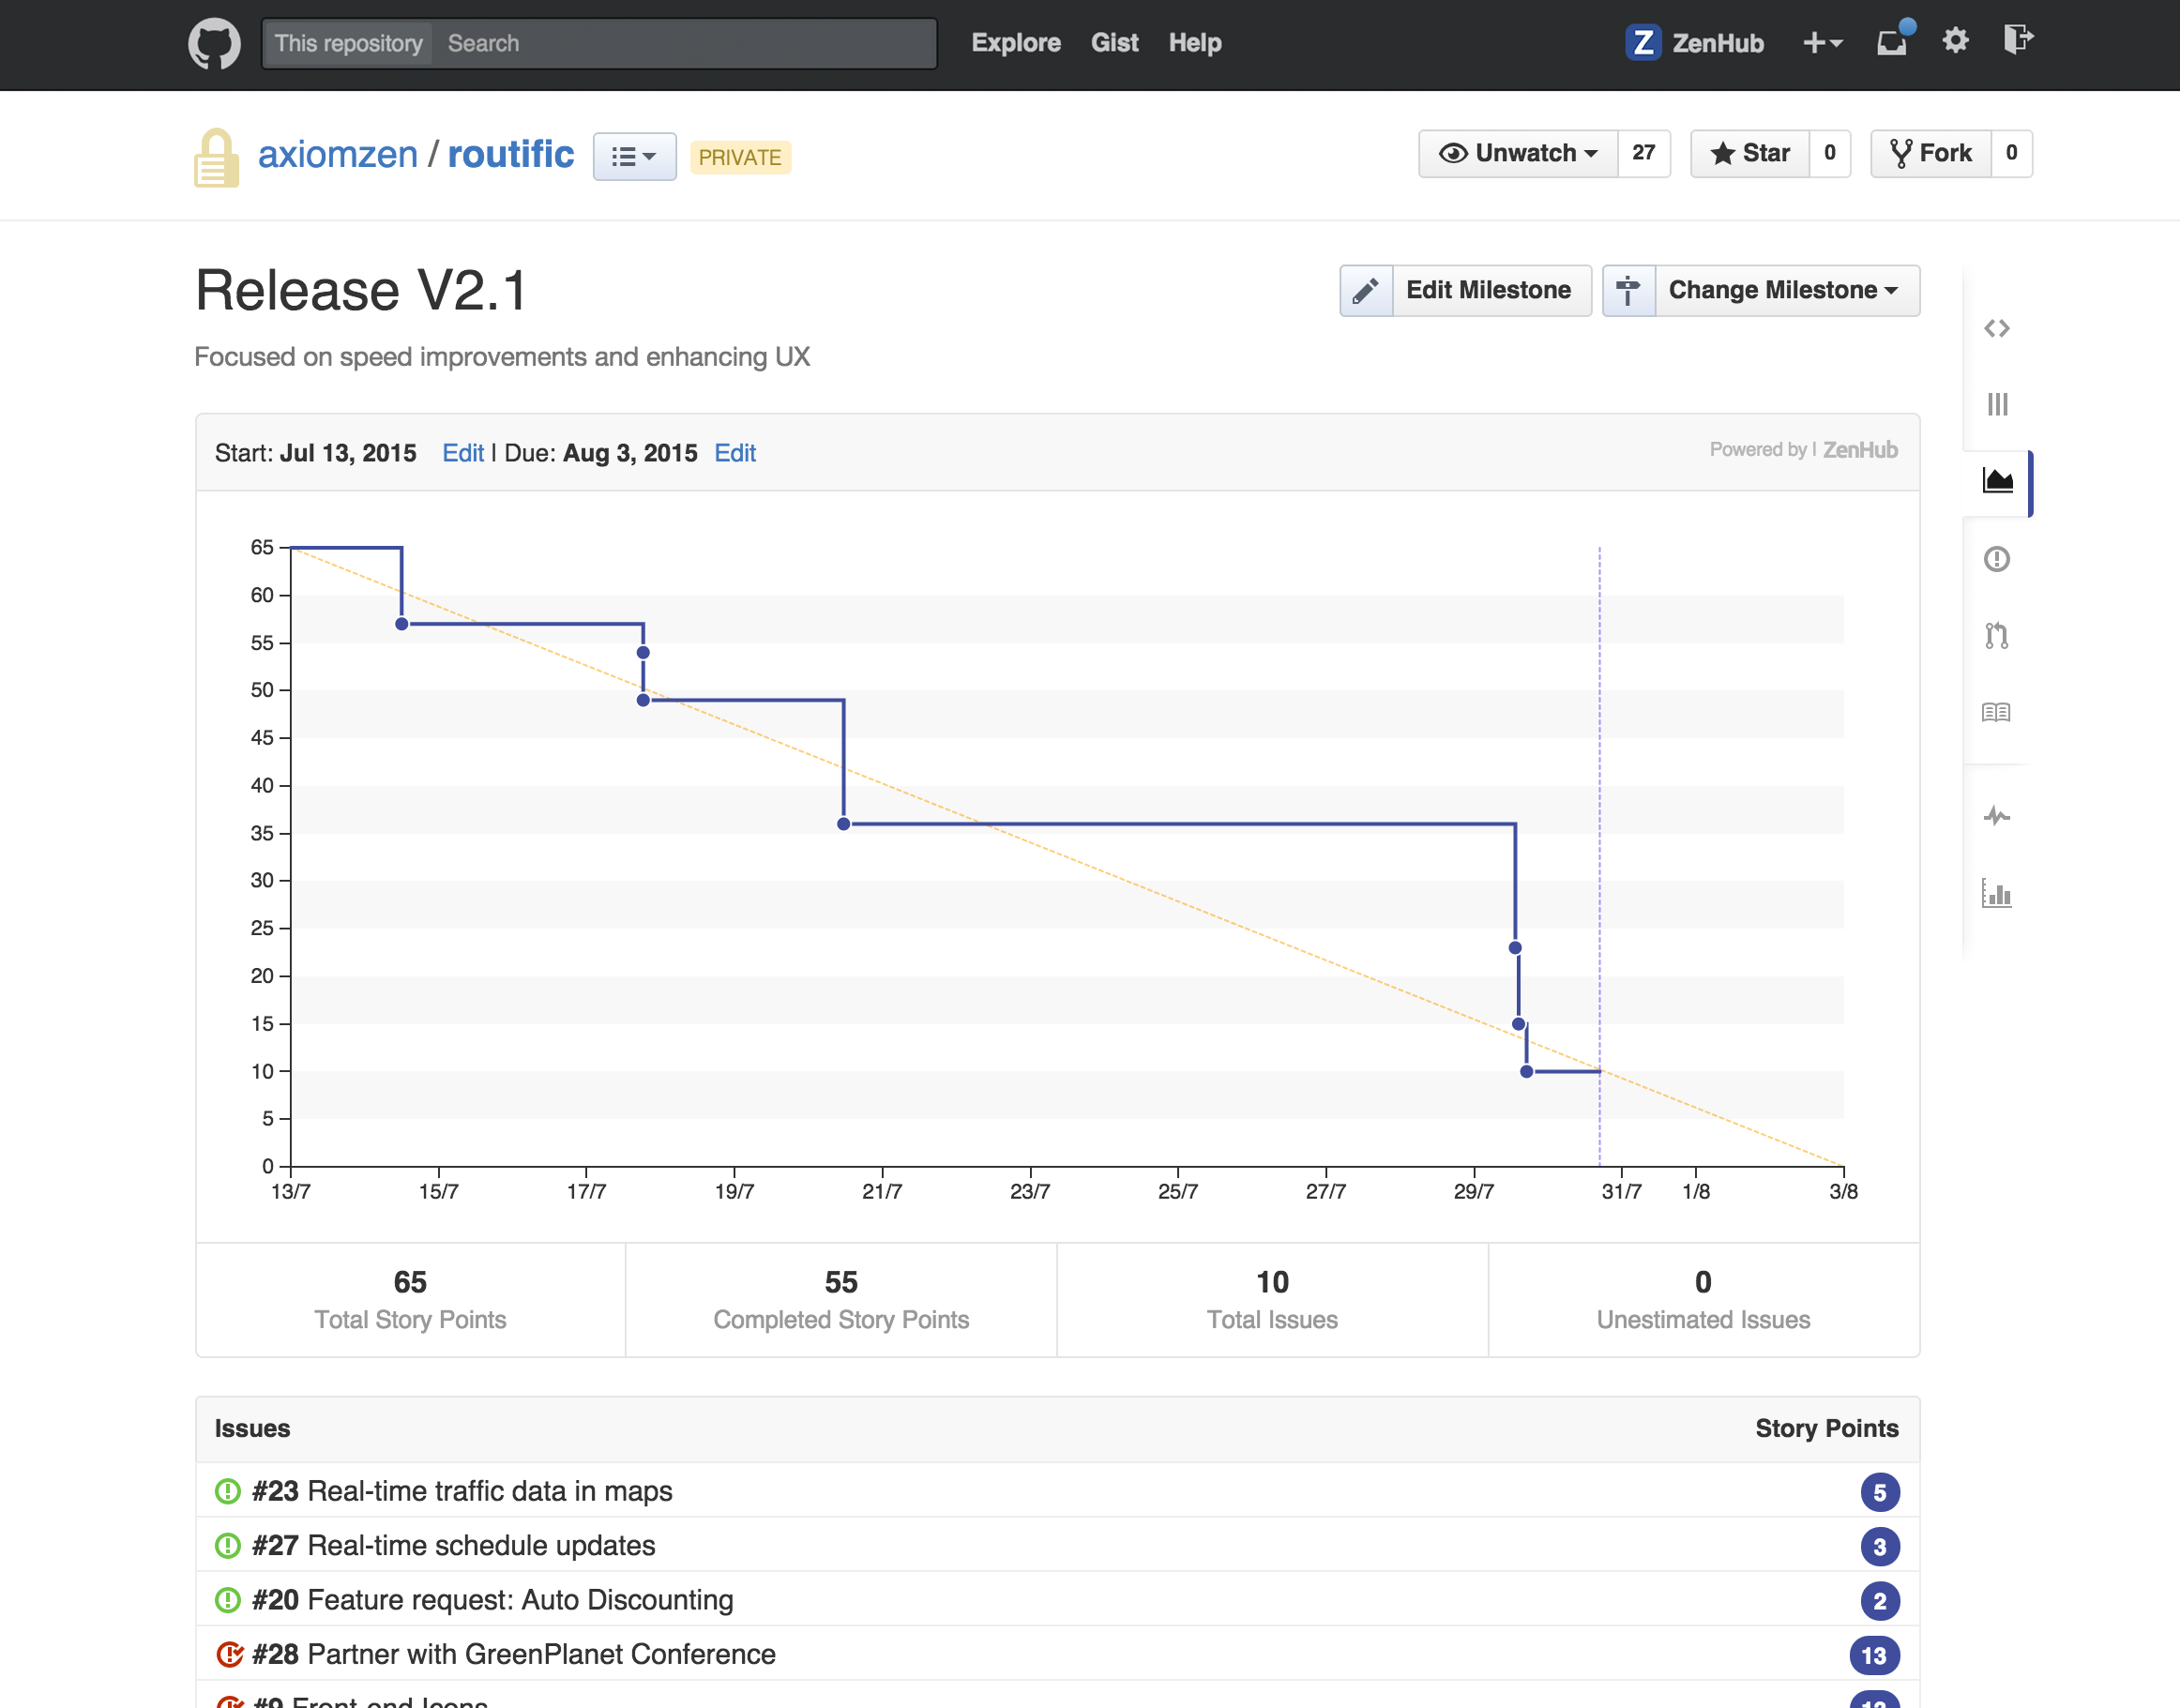Screen dimensions: 2180x1708
Task: Open the Graphs bar chart sidebar icon
Action: pyautogui.click(x=1996, y=893)
